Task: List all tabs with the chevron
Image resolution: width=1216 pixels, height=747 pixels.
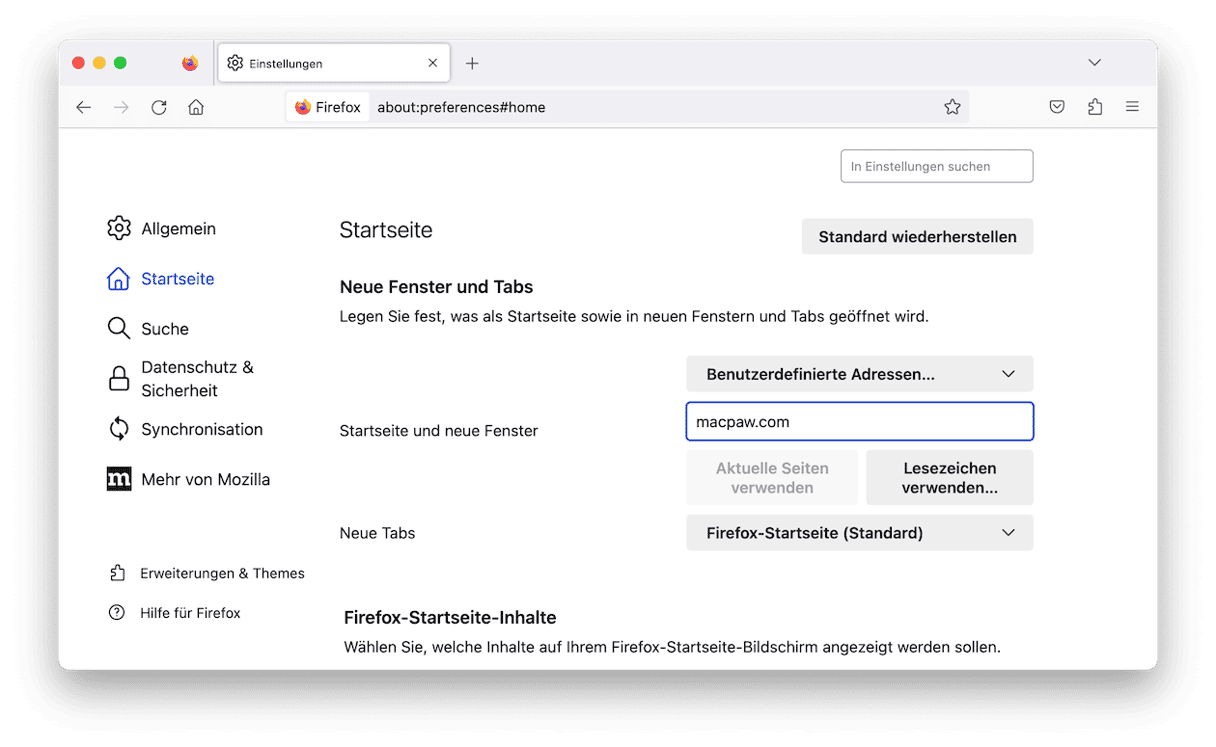Action: click(x=1095, y=63)
